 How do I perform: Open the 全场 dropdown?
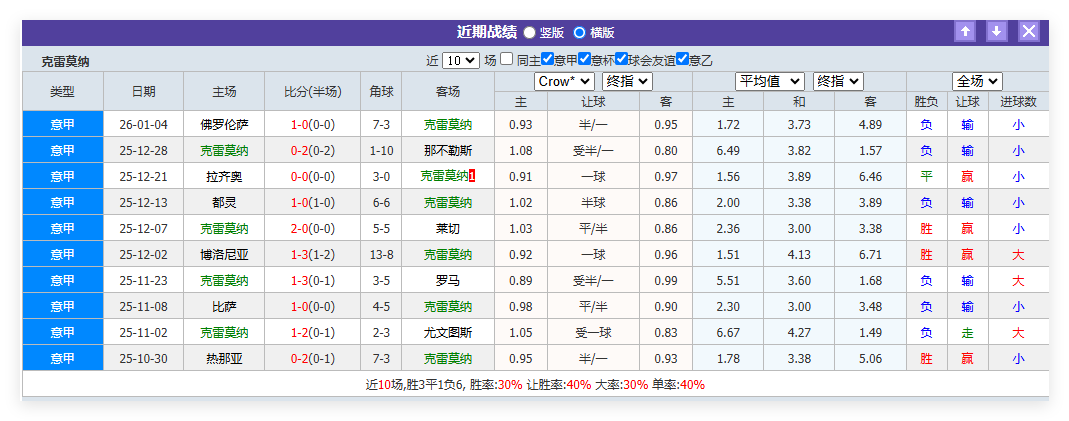tap(977, 81)
